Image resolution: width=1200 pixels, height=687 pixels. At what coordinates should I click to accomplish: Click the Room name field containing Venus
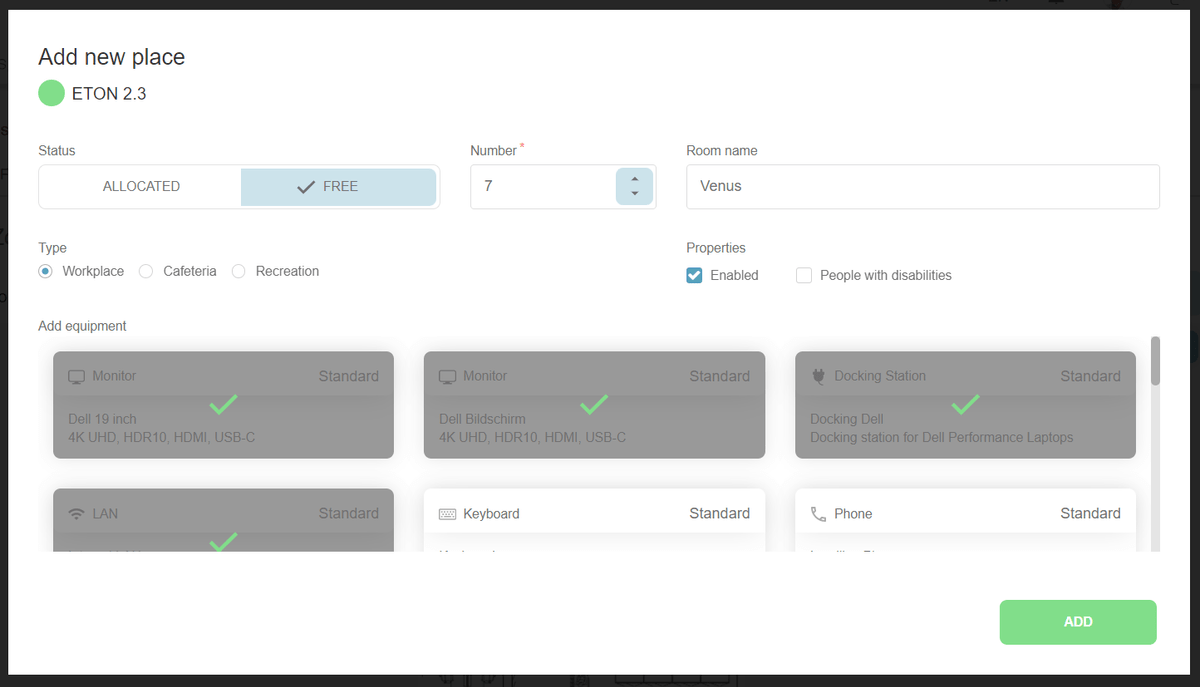922,187
